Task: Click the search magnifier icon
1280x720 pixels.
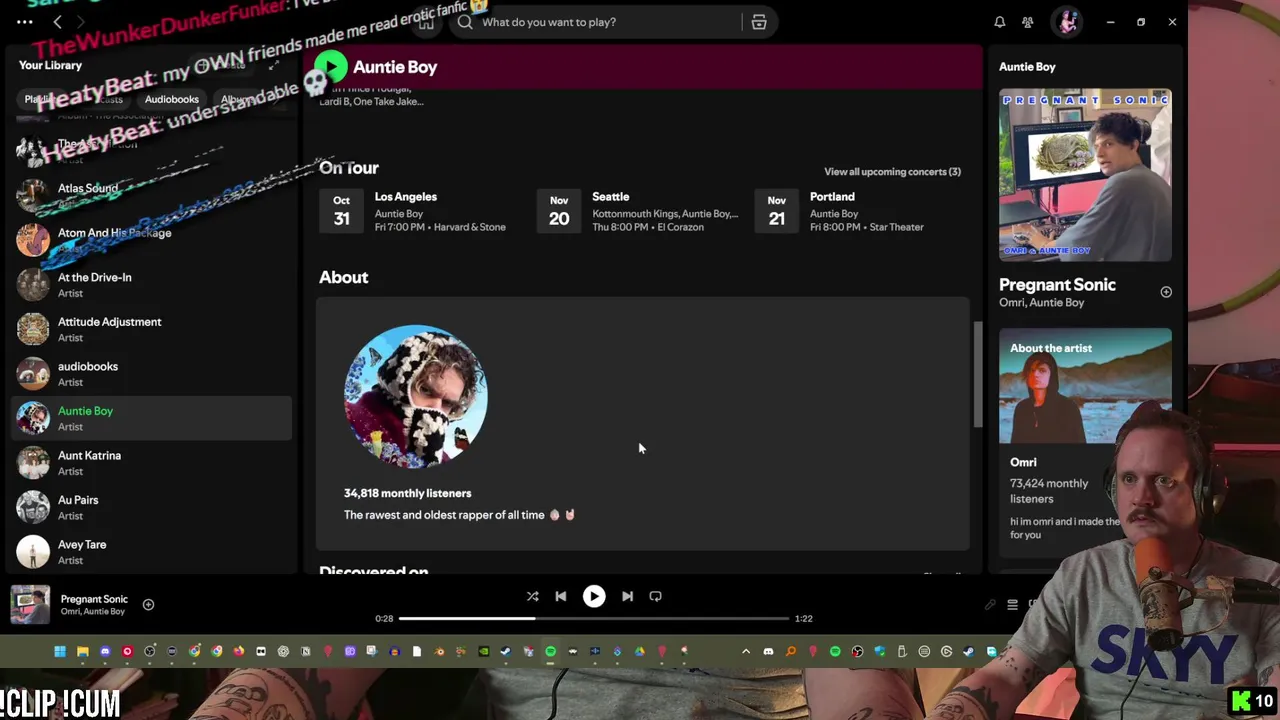Action: 465,22
